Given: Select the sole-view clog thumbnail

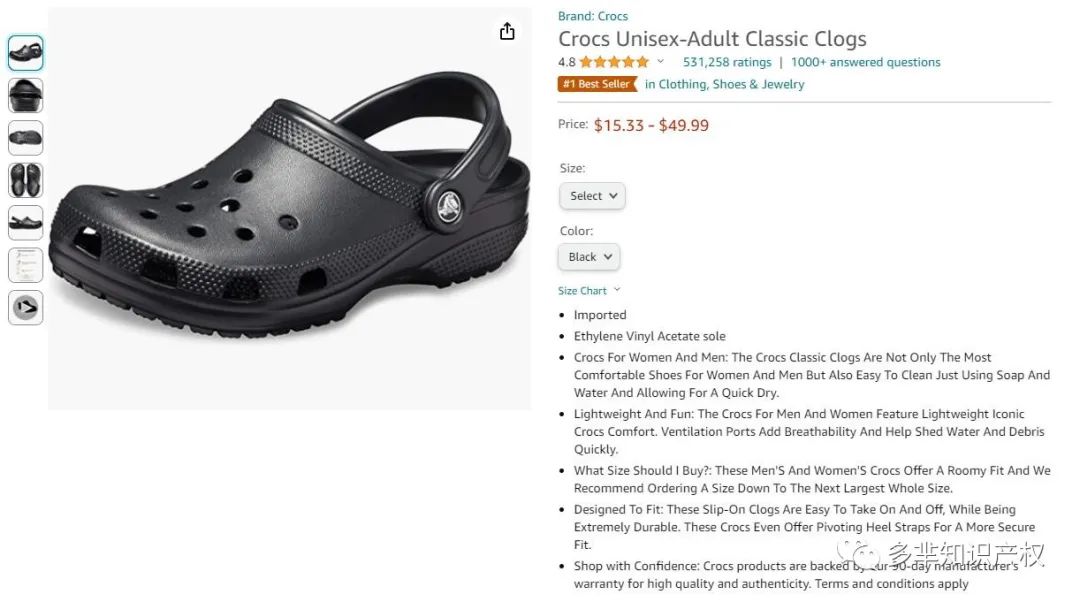Looking at the screenshot, I should [26, 138].
